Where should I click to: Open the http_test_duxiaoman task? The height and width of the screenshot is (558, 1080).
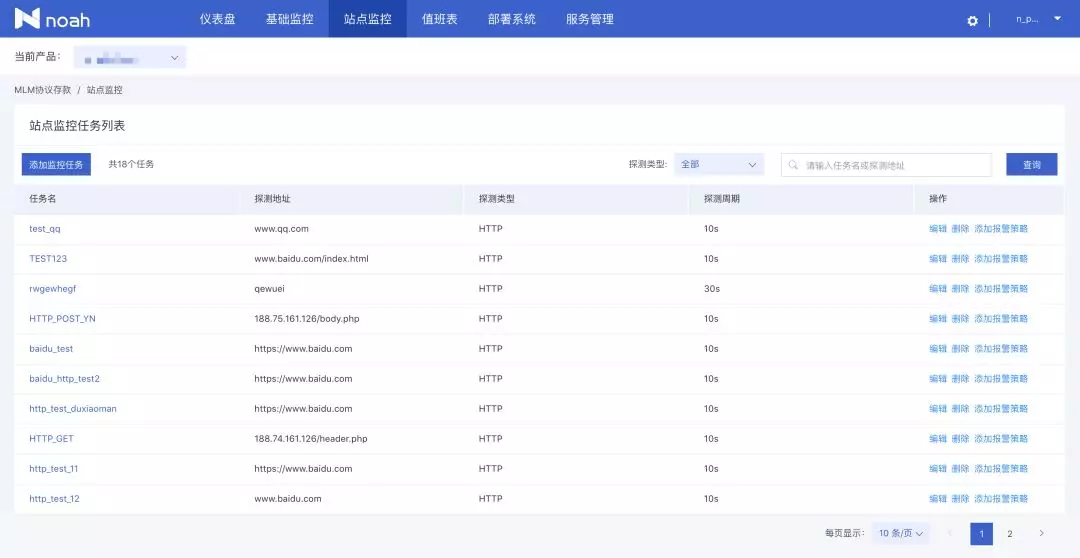(73, 409)
